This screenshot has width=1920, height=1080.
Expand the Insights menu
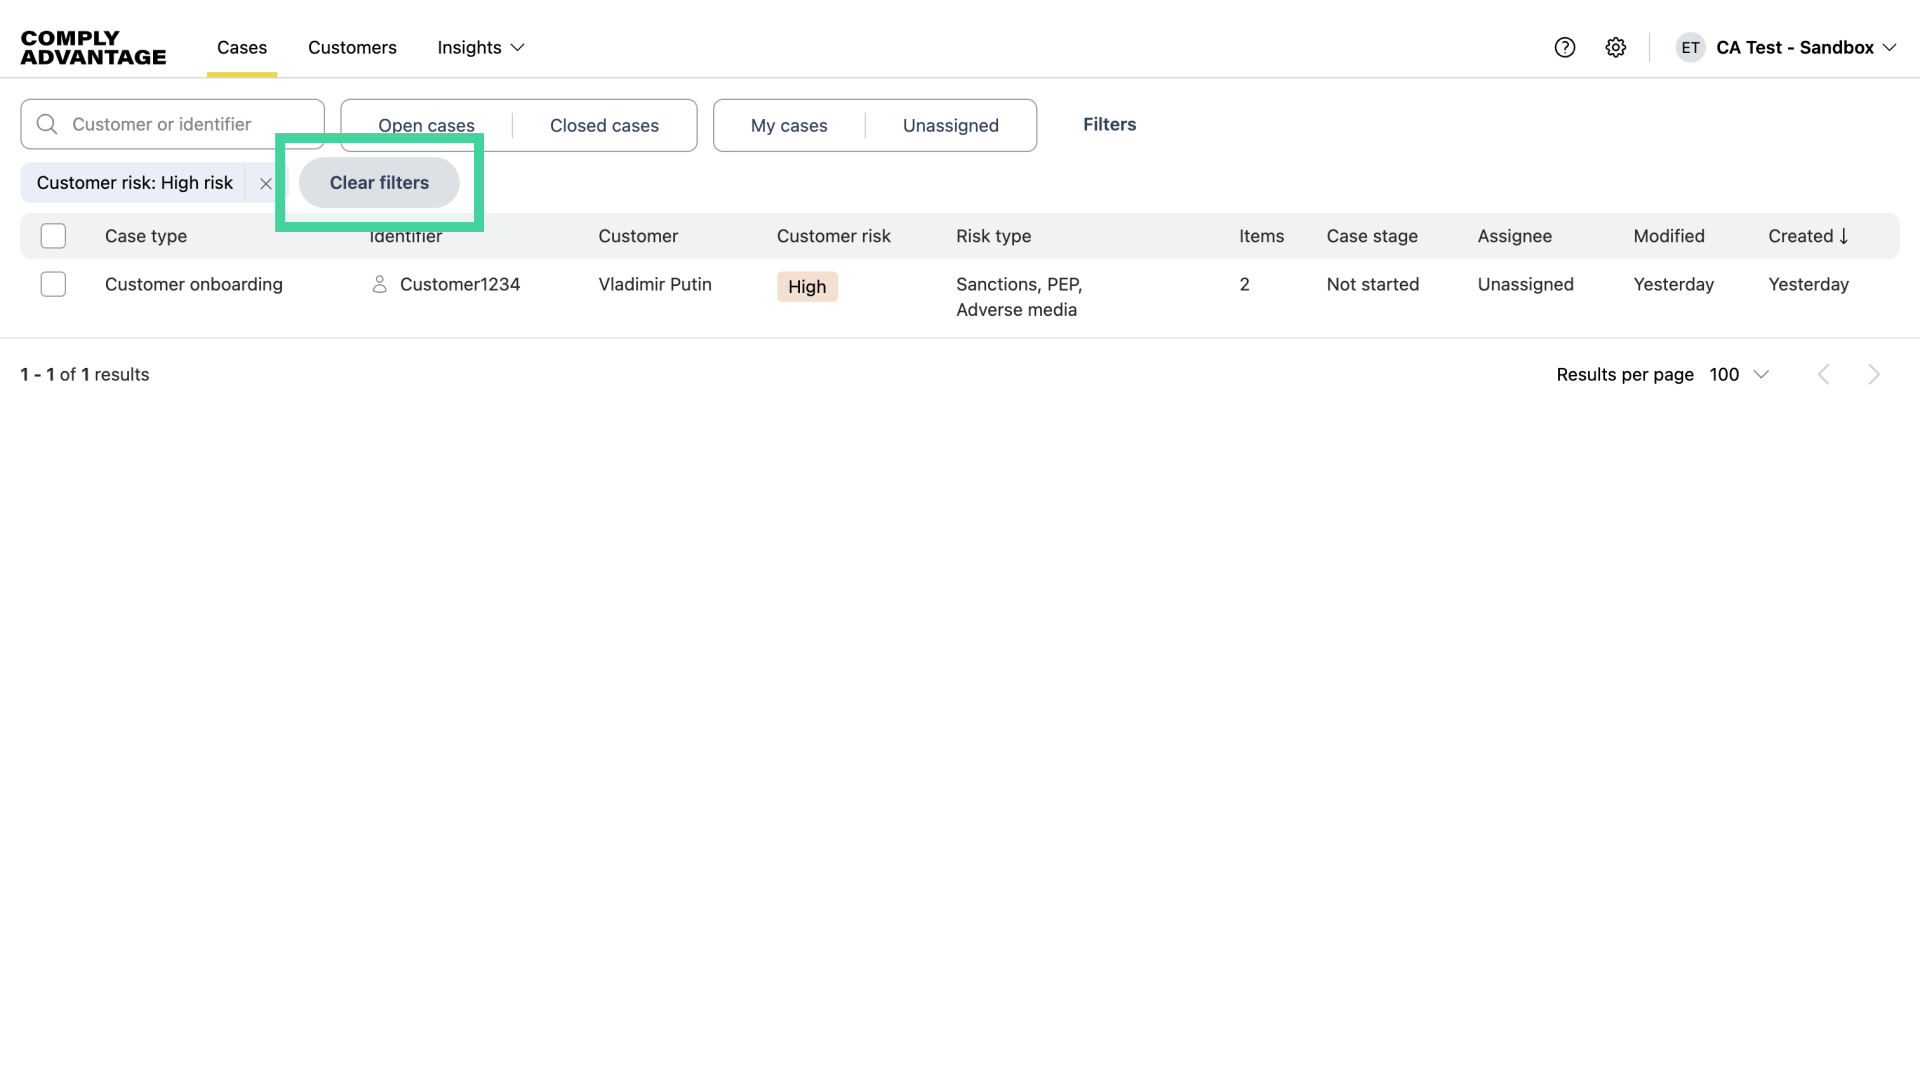[480, 47]
